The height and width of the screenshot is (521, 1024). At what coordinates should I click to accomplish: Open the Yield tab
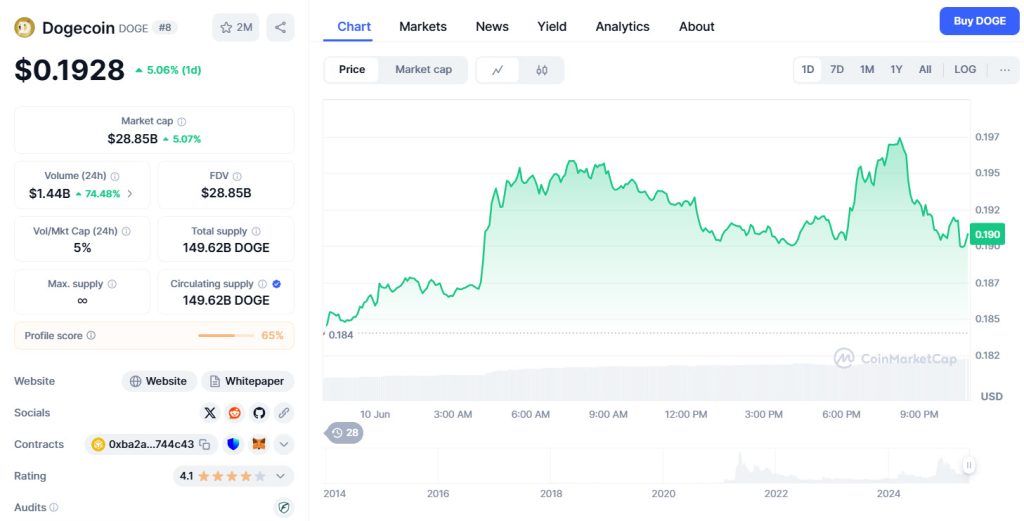pos(552,27)
